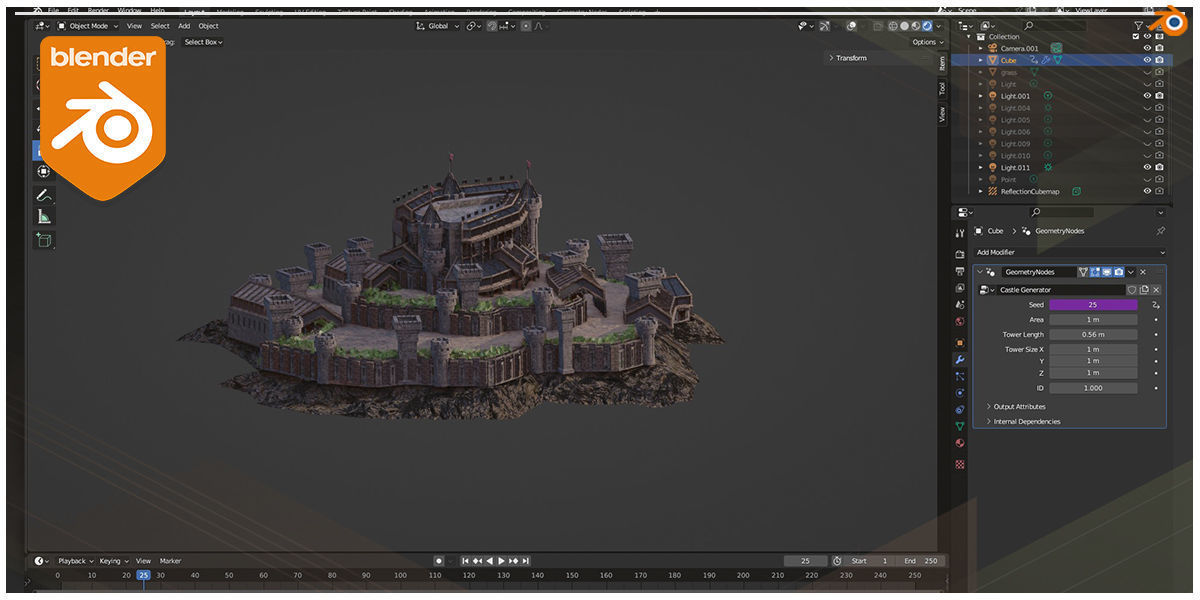Click the proportional editing icon in the header
Image resolution: width=1200 pixels, height=600 pixels.
[526, 26]
